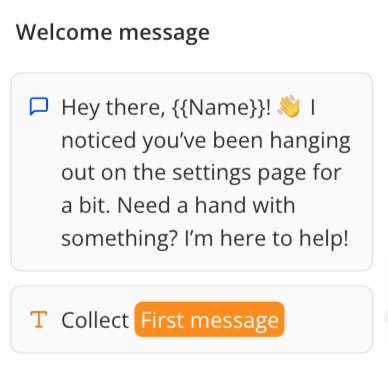The width and height of the screenshot is (388, 371).
Task: Click the text "something? I'm here to help!"
Action: coord(205,238)
